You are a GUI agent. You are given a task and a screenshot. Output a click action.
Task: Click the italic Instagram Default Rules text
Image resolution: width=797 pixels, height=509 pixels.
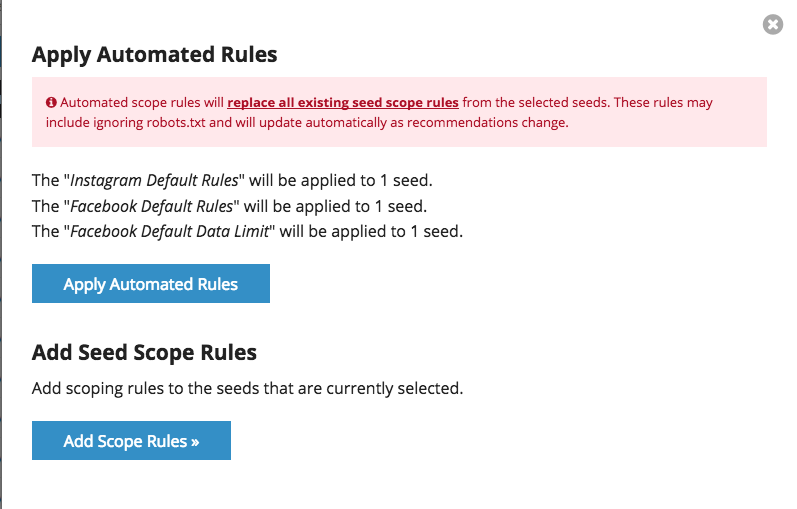(x=152, y=181)
